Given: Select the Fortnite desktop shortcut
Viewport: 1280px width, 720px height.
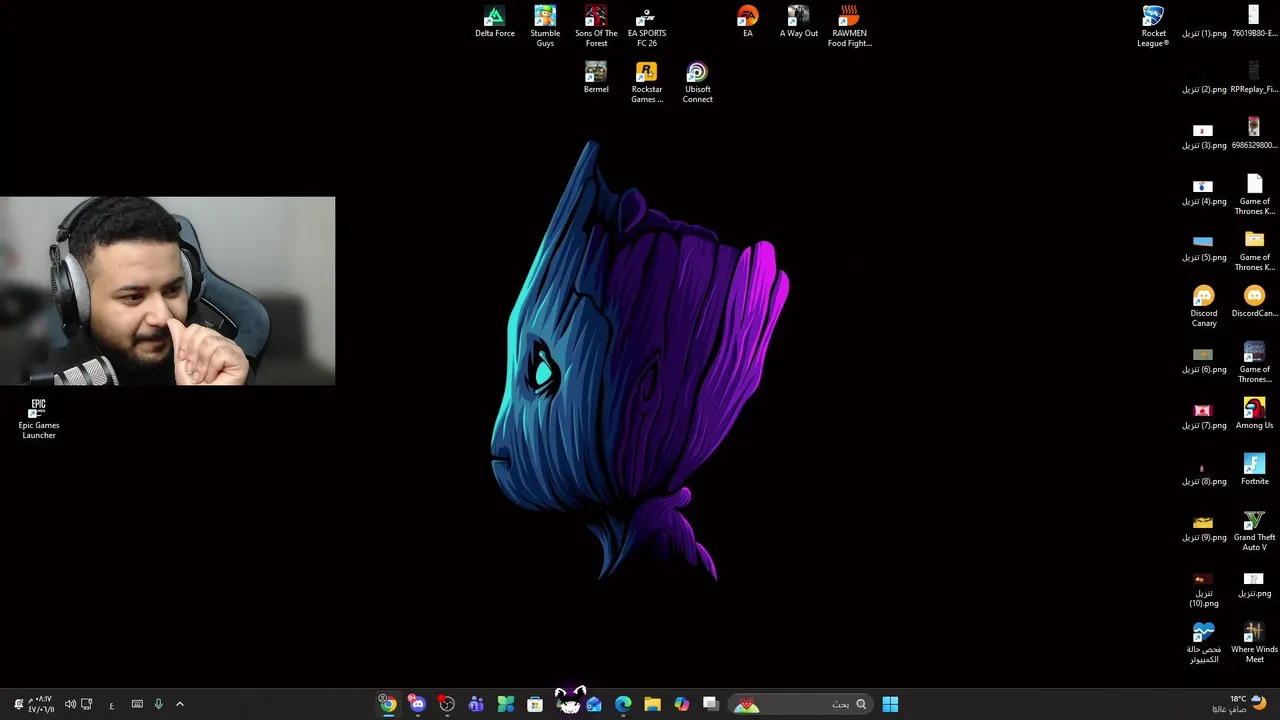Looking at the screenshot, I should (x=1254, y=470).
